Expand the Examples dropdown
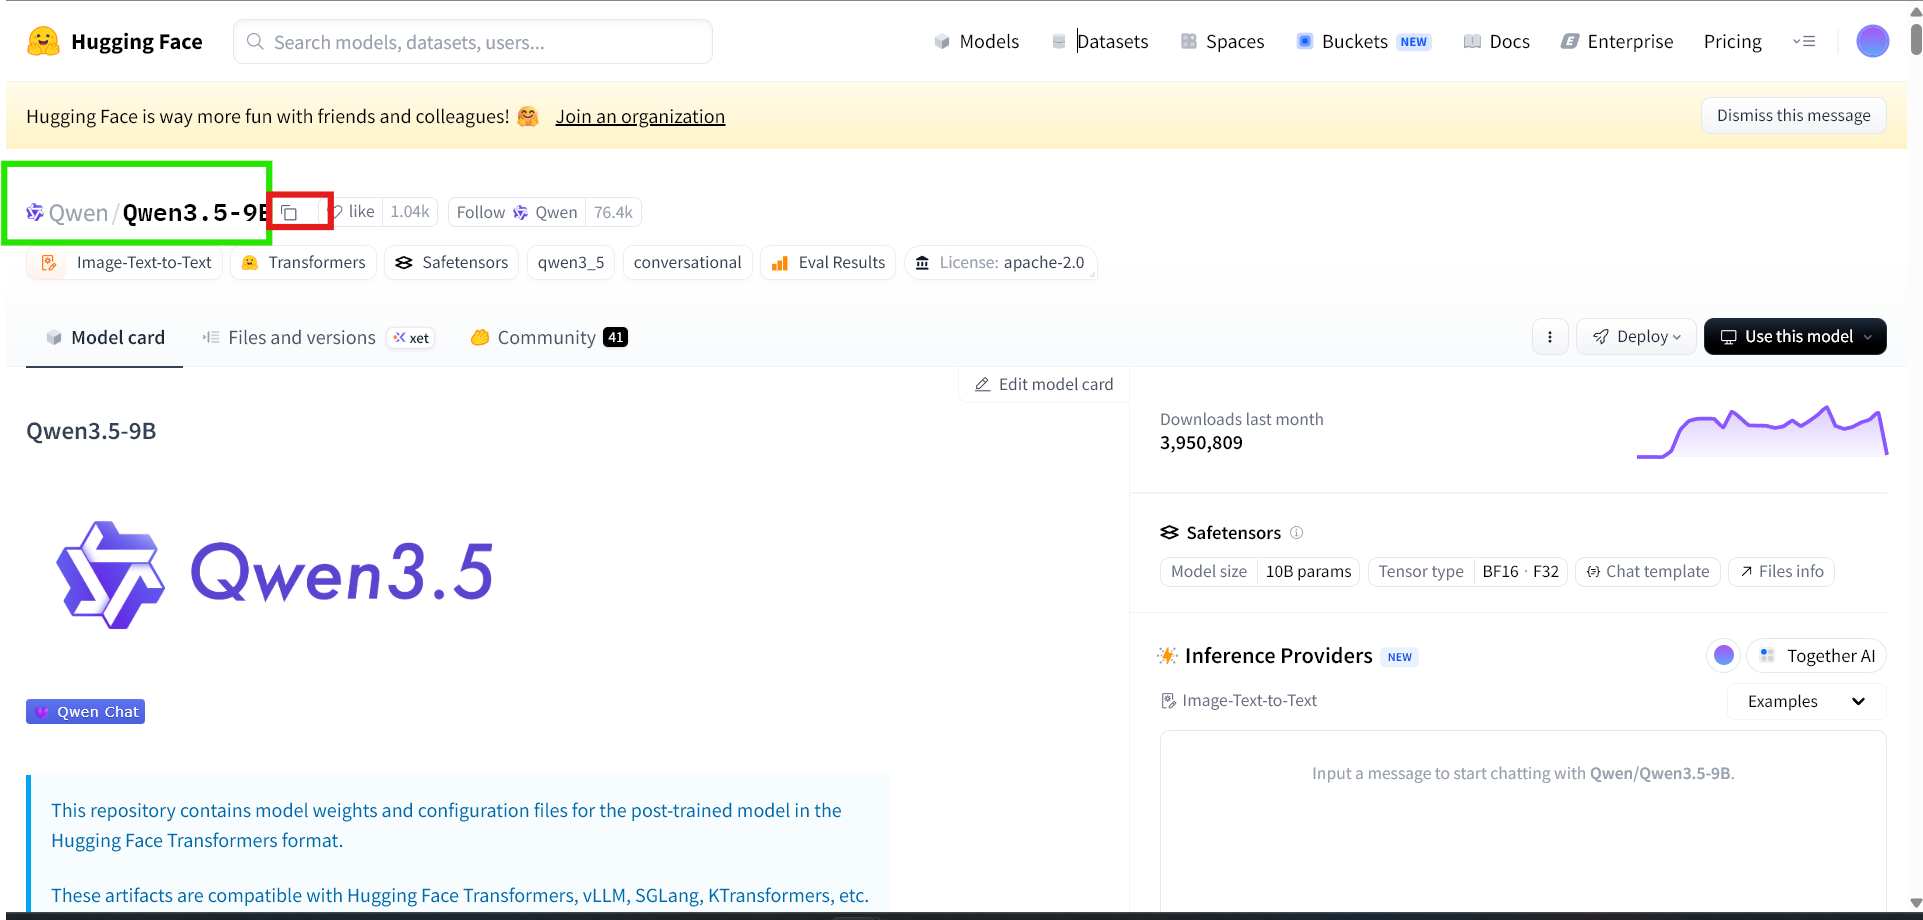Viewport: 1923px width, 920px height. [x=1805, y=702]
